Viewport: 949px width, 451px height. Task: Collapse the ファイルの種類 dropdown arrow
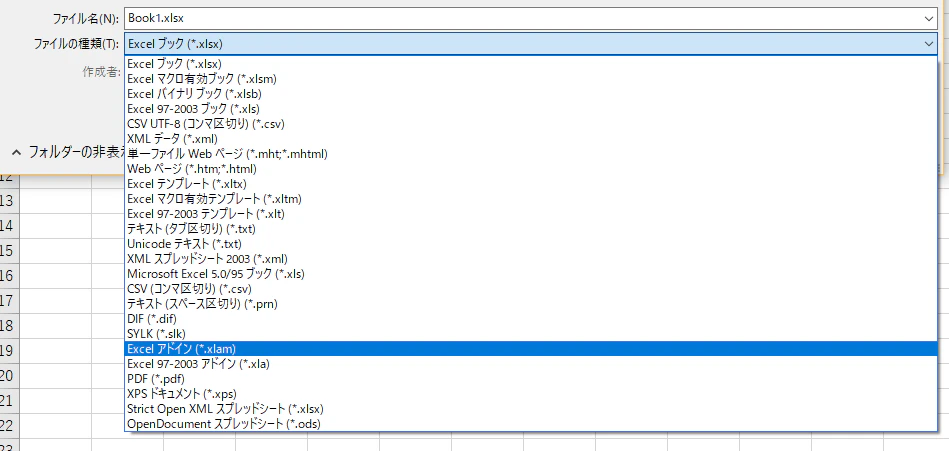pos(929,44)
